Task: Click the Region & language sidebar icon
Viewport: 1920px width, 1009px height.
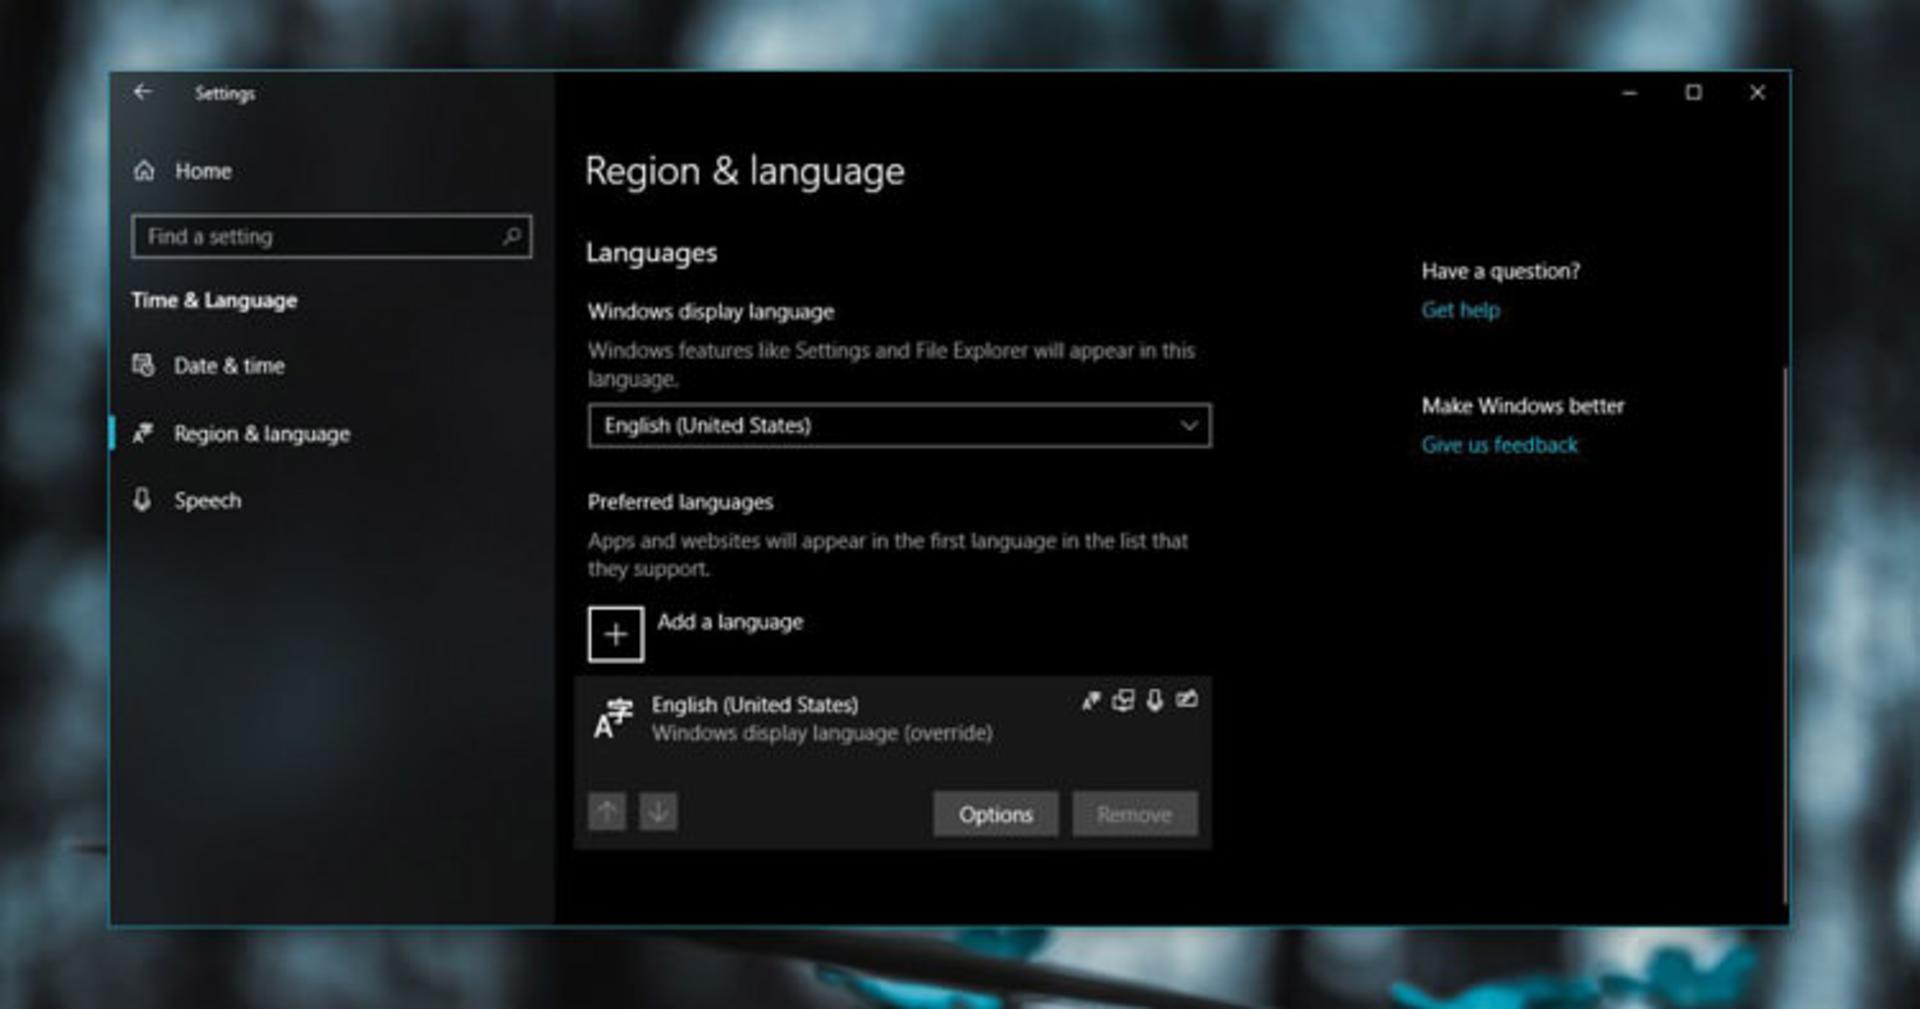Action: pyautogui.click(x=144, y=433)
